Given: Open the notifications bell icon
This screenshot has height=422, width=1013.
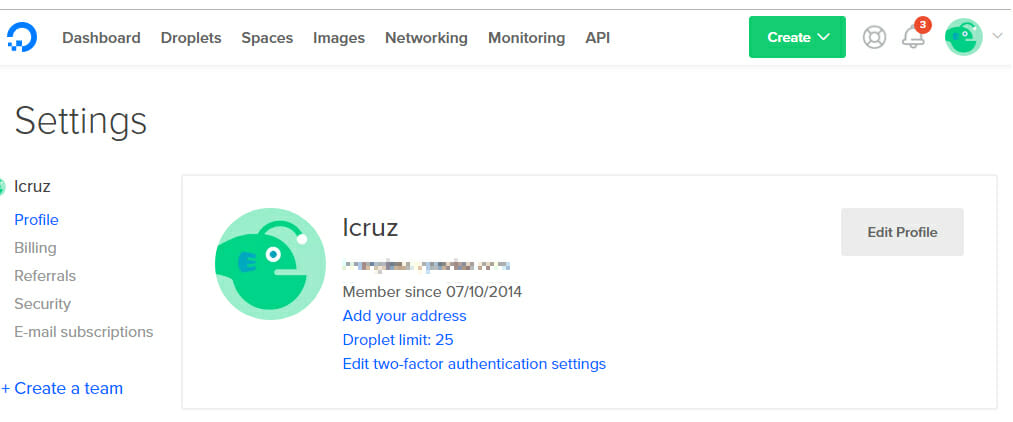Looking at the screenshot, I should pyautogui.click(x=913, y=37).
